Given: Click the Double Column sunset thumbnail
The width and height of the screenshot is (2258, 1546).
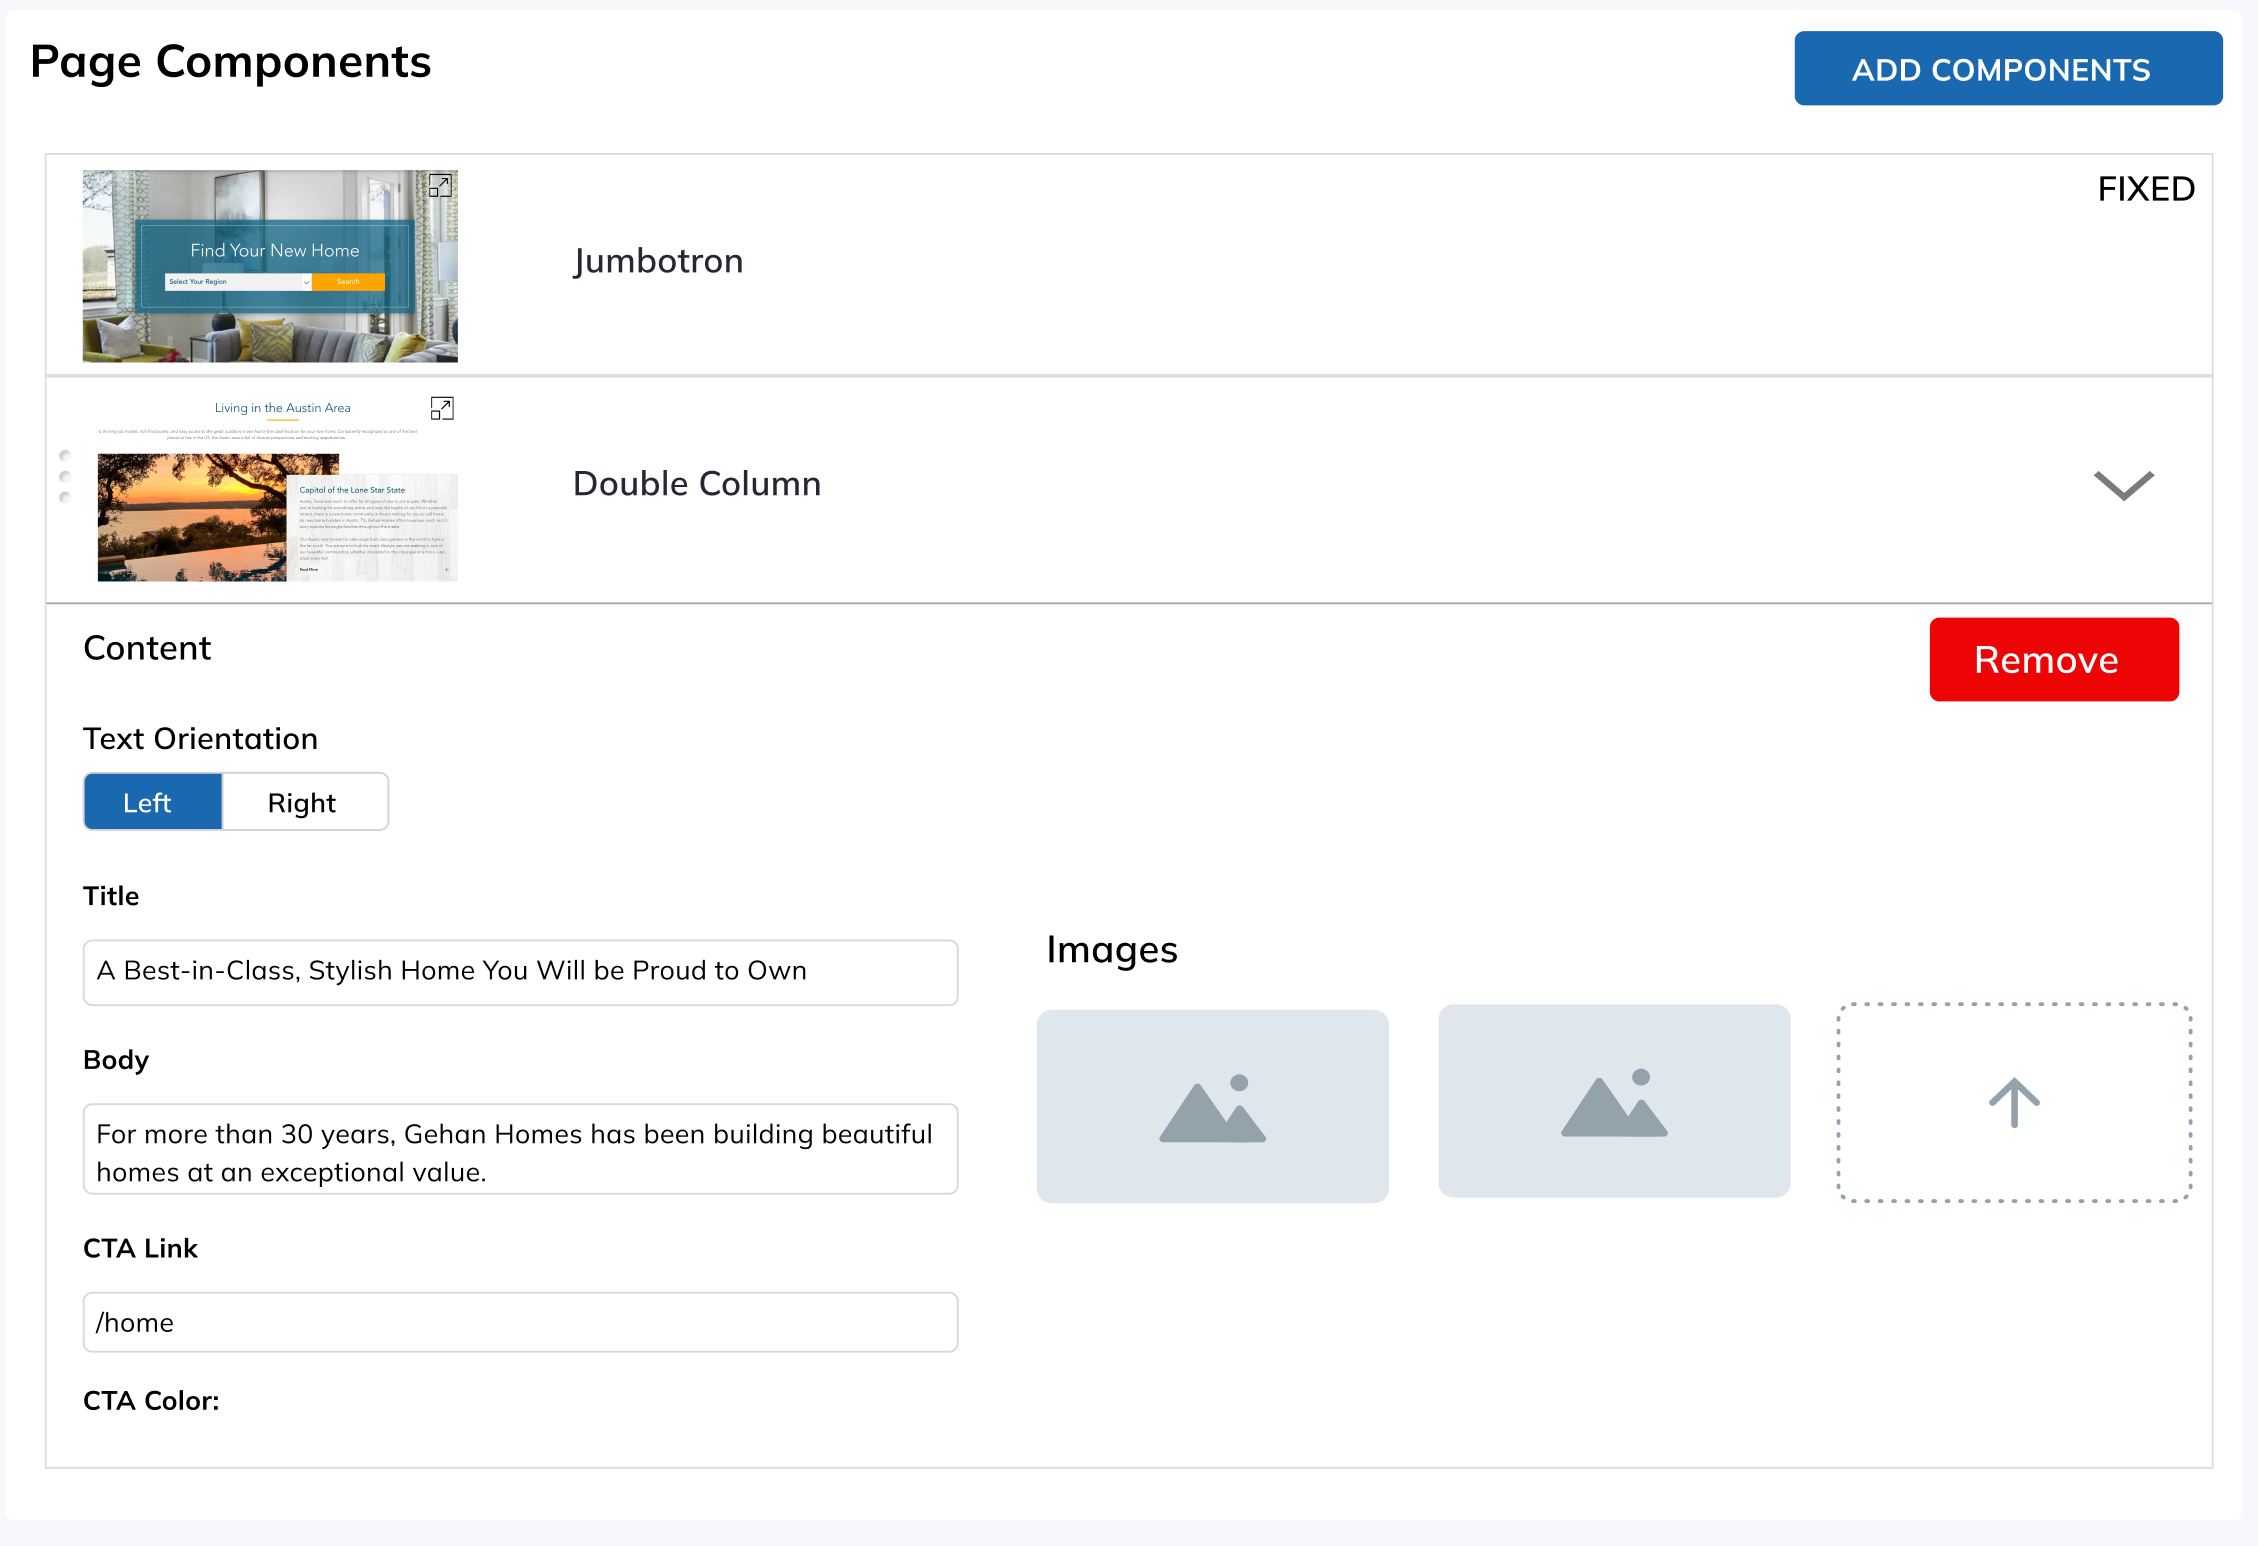Looking at the screenshot, I should (192, 518).
